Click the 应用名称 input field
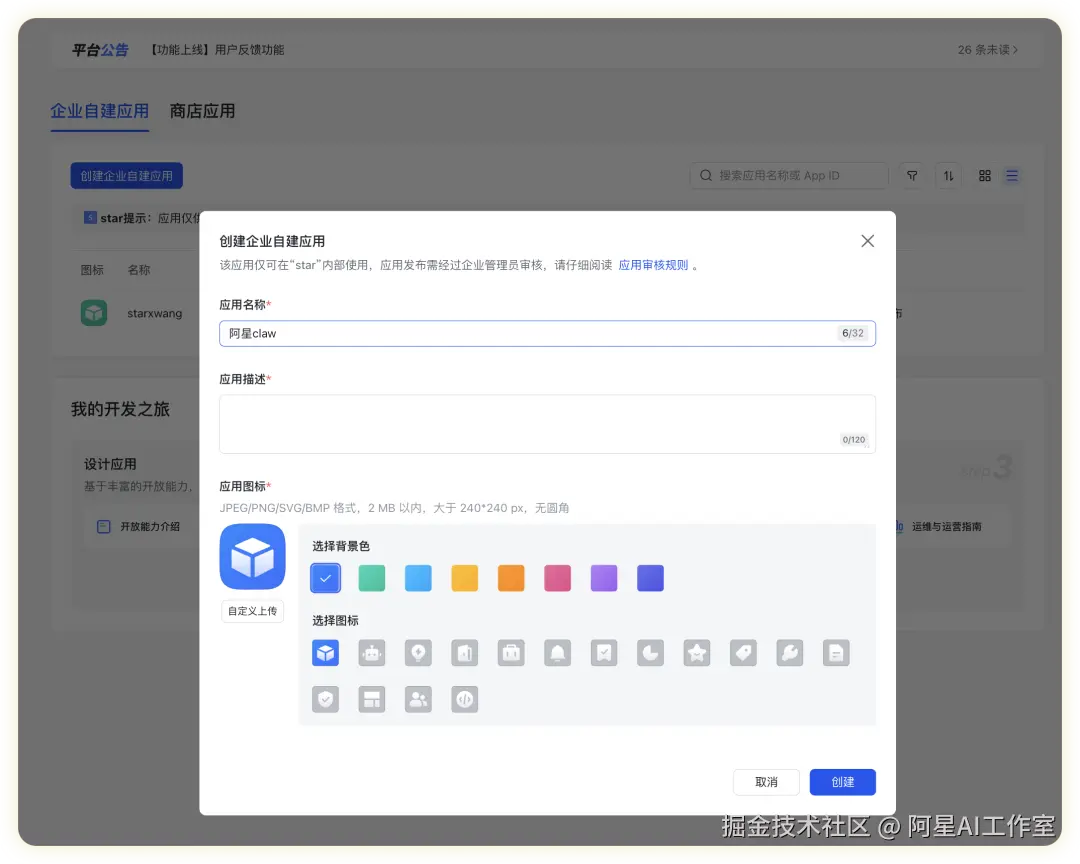 [x=548, y=333]
